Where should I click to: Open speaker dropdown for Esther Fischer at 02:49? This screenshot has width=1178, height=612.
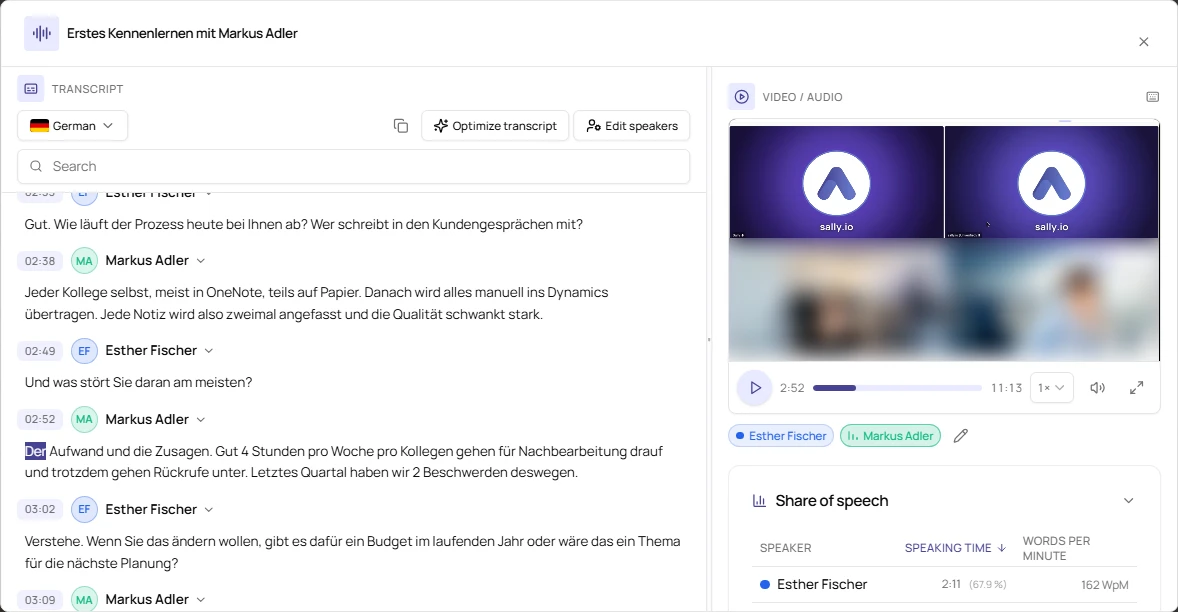coord(209,351)
